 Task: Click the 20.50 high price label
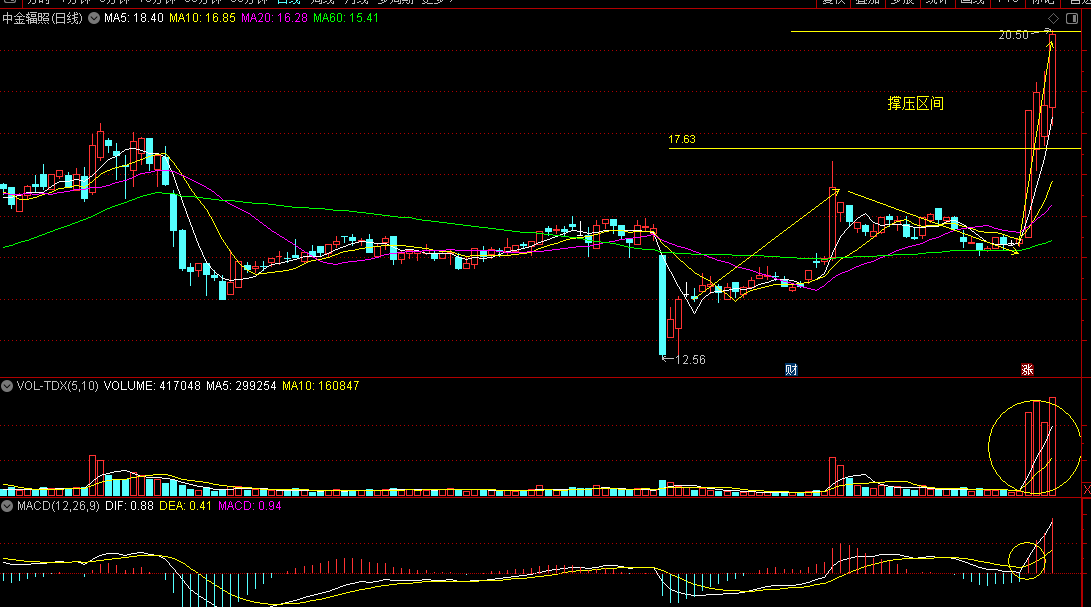click(1013, 35)
